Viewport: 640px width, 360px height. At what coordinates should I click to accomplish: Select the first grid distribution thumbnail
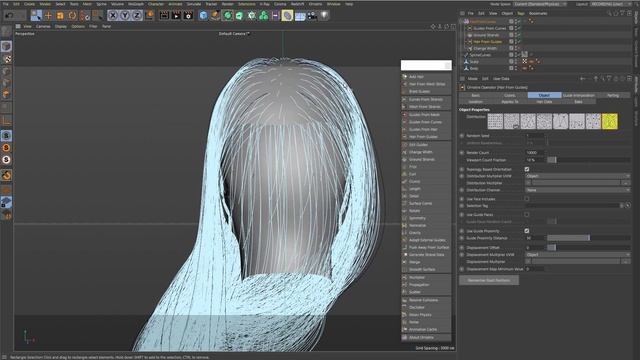pyautogui.click(x=495, y=122)
